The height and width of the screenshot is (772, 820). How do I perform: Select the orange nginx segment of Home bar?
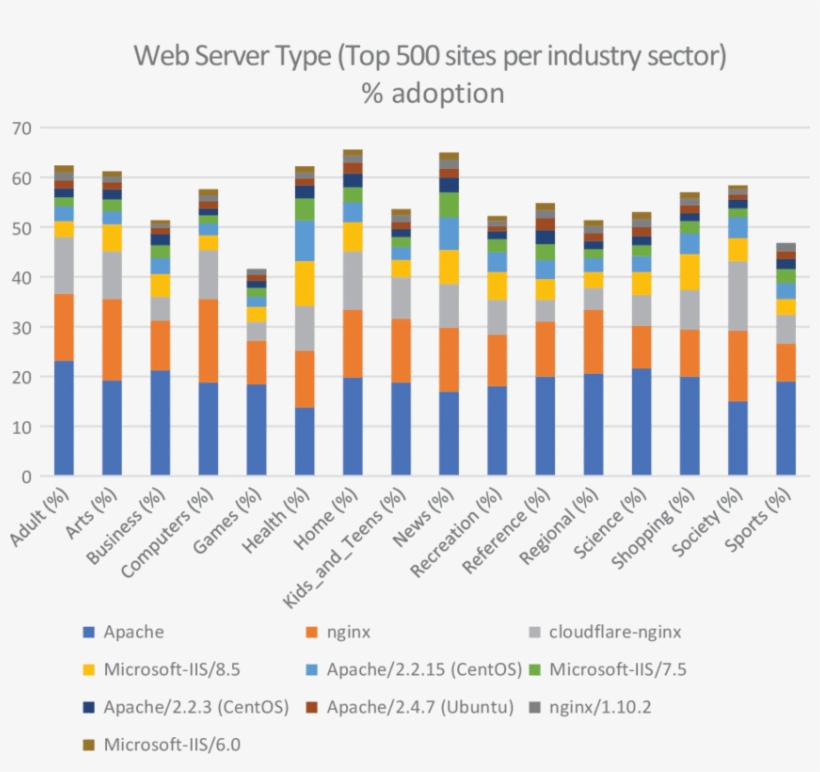point(352,344)
